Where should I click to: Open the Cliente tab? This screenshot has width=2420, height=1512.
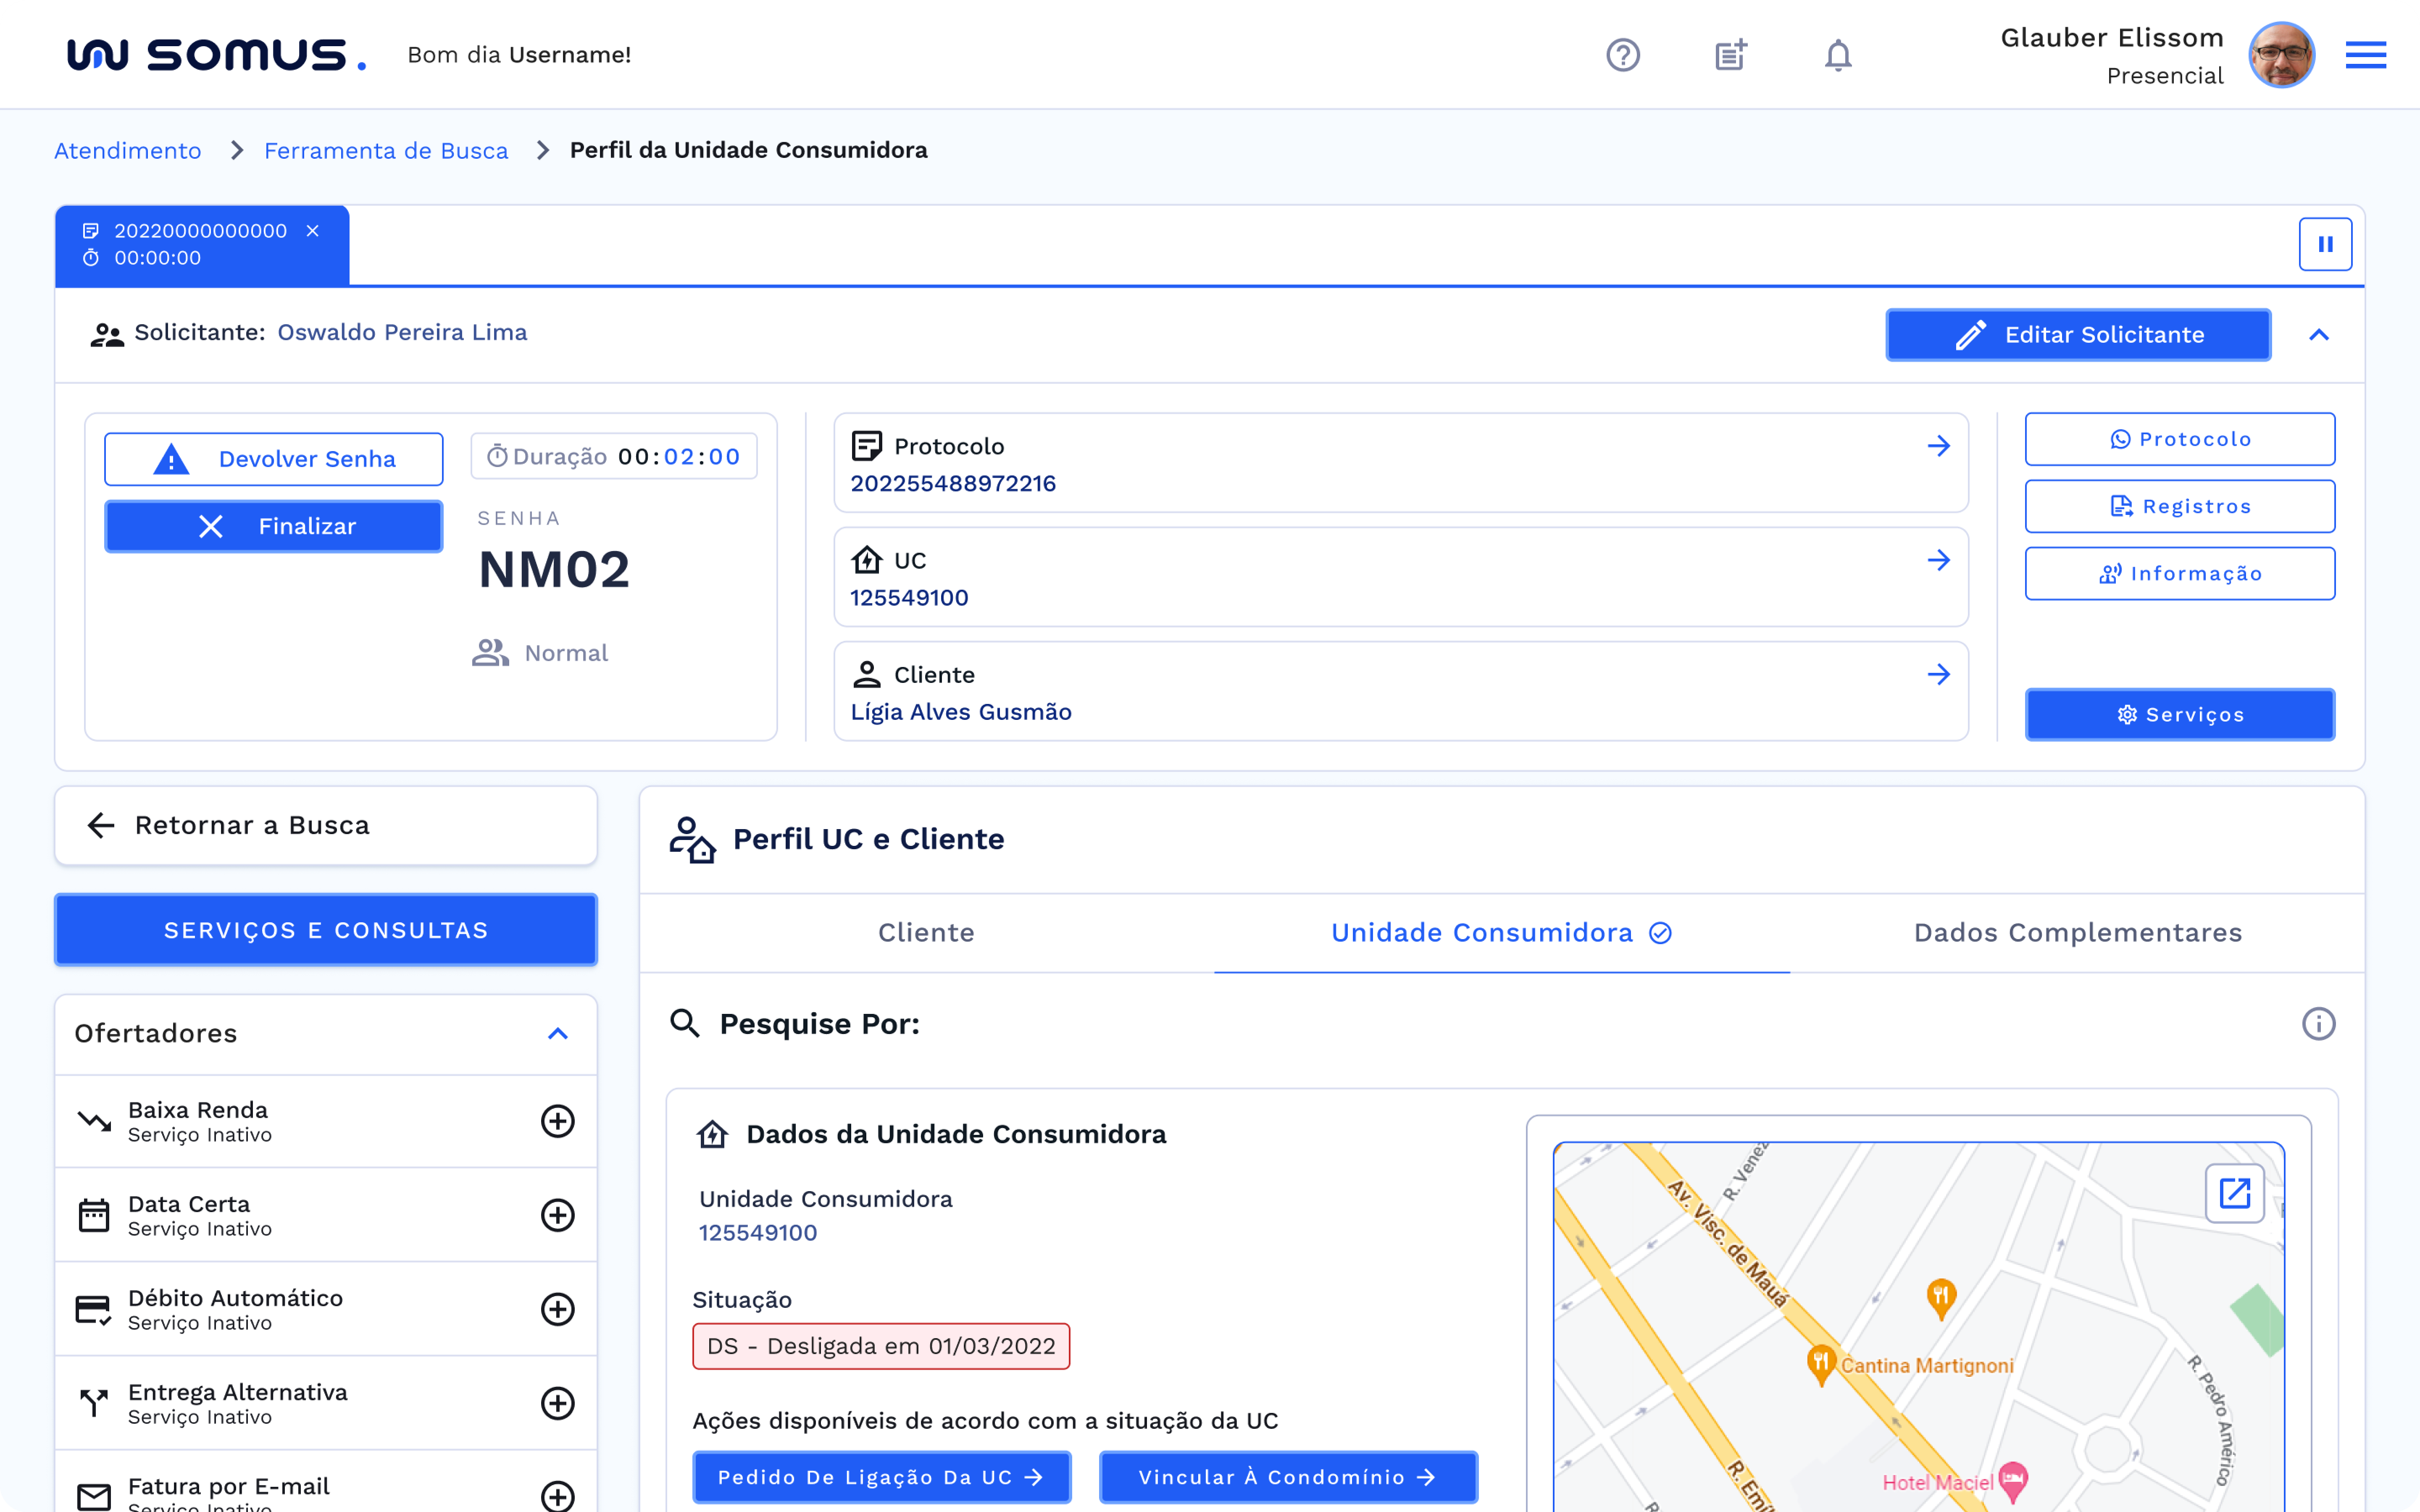[x=926, y=932]
